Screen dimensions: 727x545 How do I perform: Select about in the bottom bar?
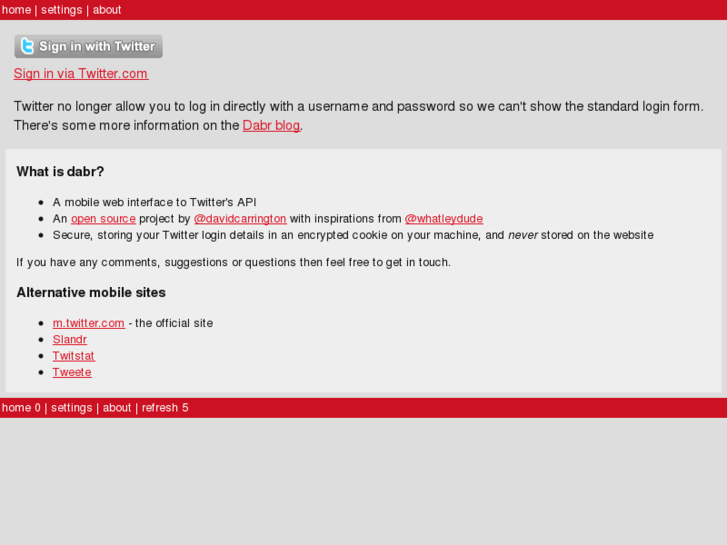click(117, 408)
